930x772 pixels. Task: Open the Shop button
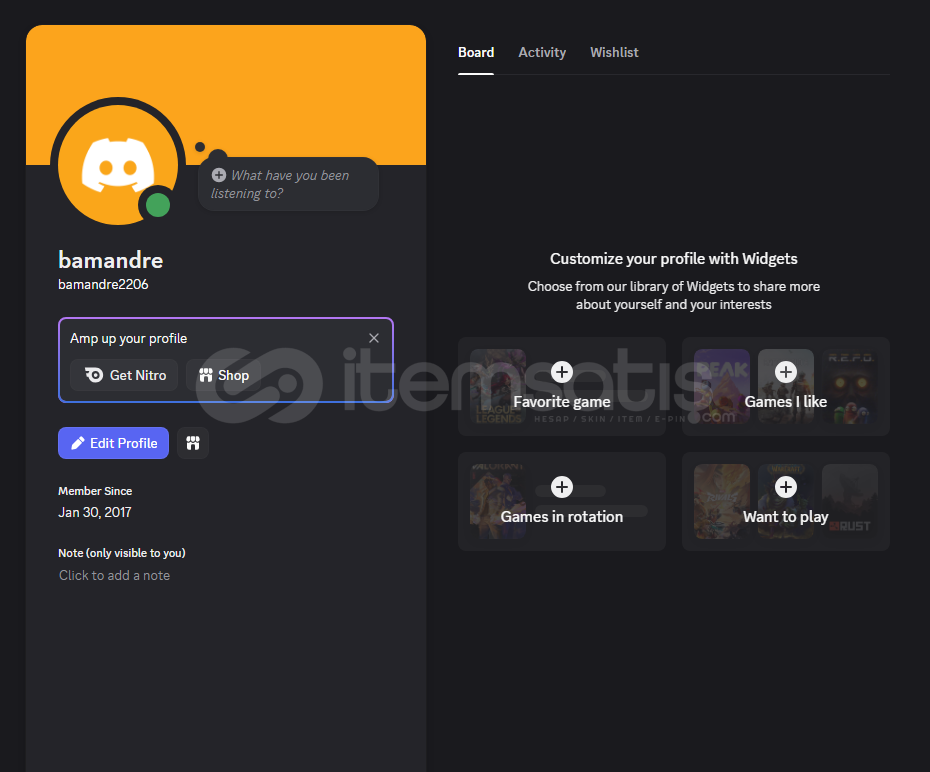(223, 375)
